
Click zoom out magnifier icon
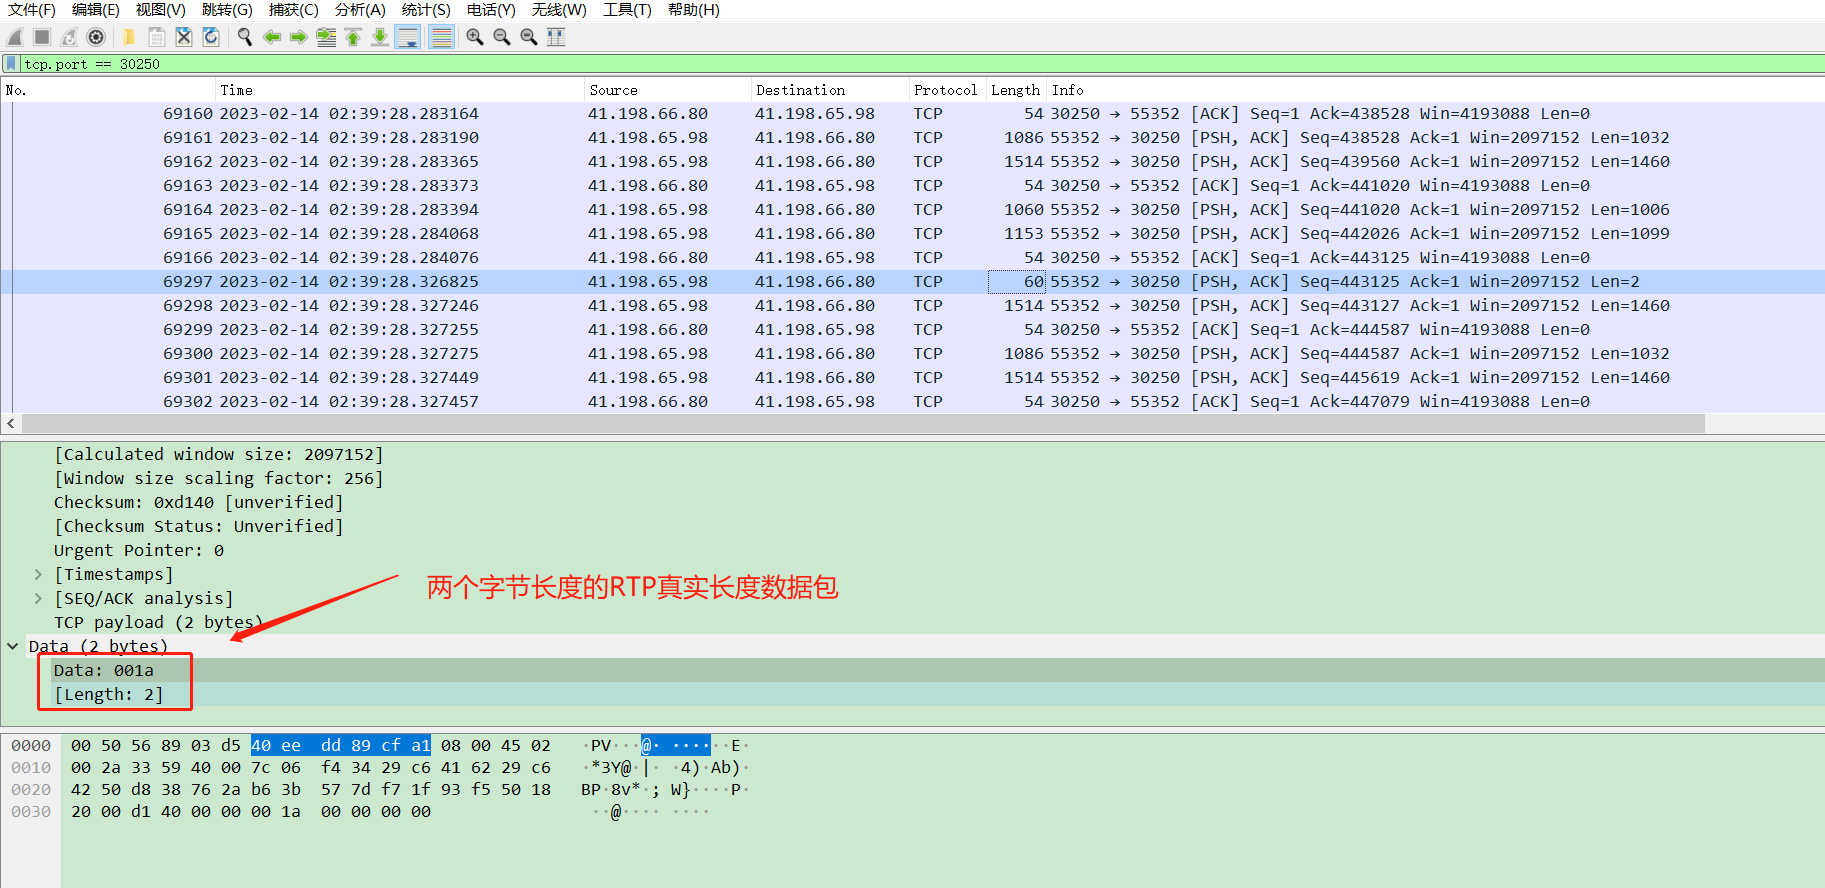tap(502, 37)
